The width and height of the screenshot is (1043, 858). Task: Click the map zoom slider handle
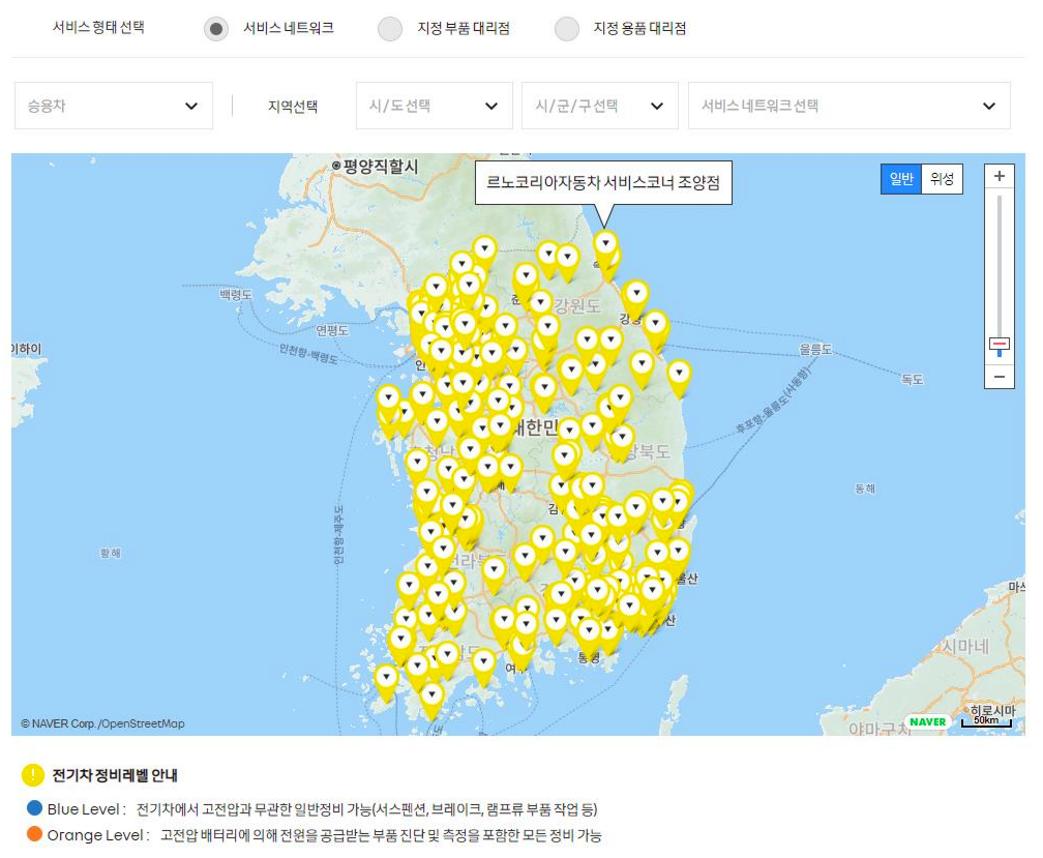[999, 345]
